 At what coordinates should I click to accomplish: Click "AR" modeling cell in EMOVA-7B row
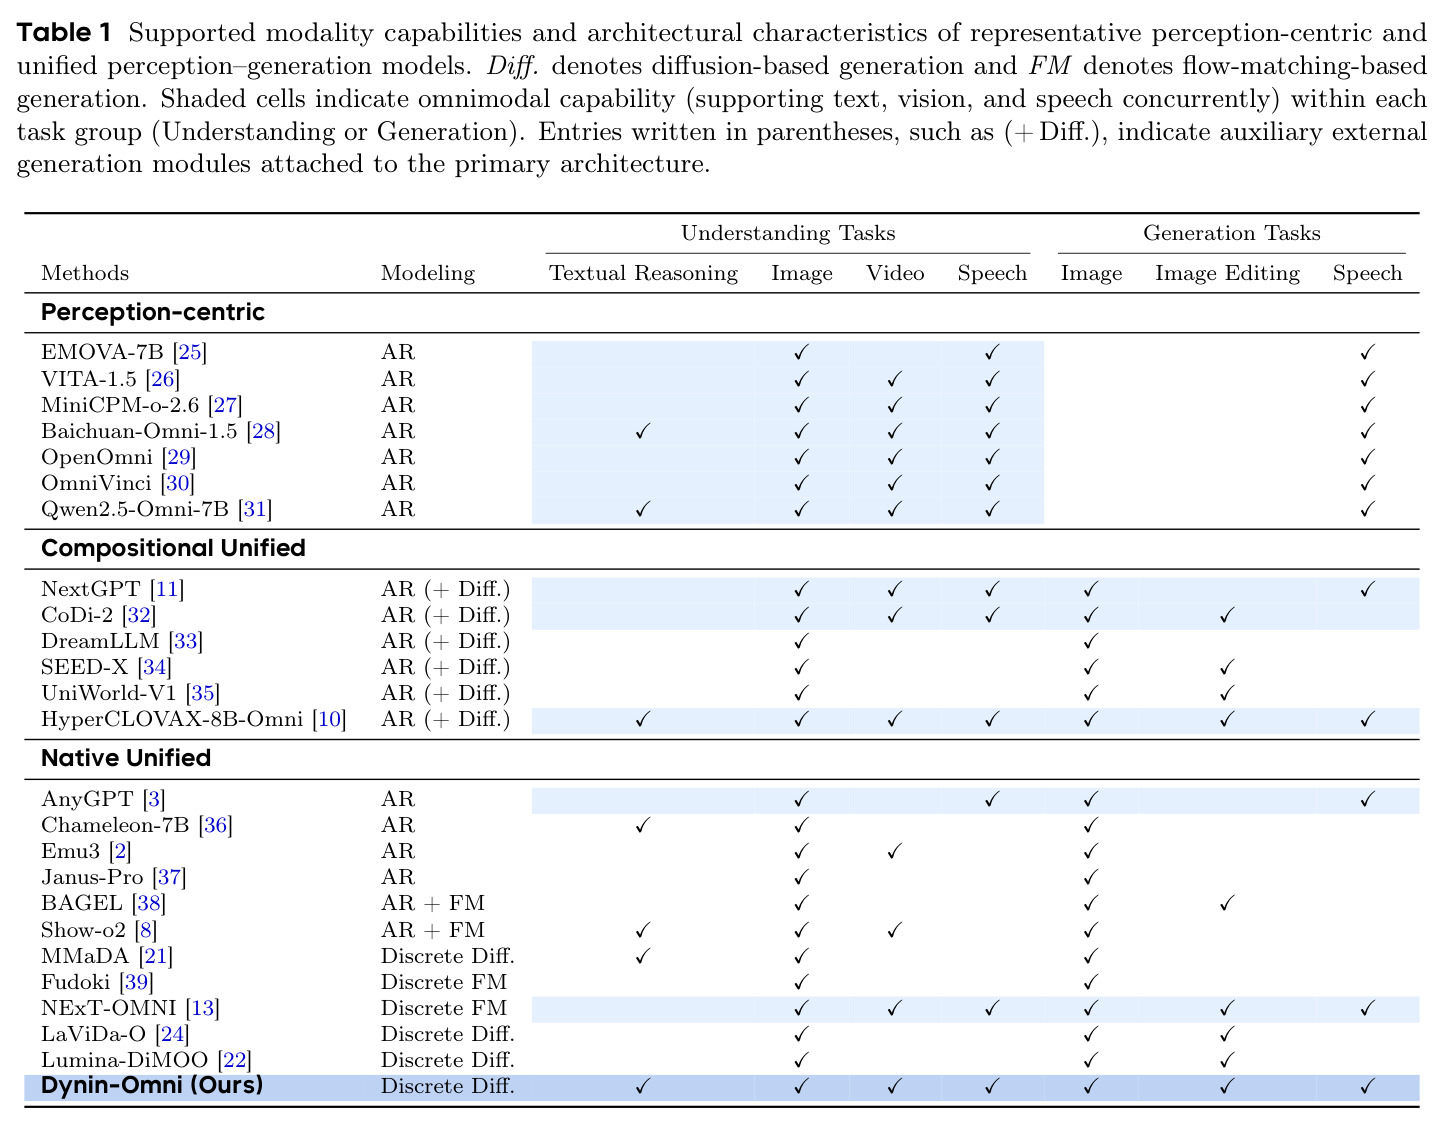(397, 353)
